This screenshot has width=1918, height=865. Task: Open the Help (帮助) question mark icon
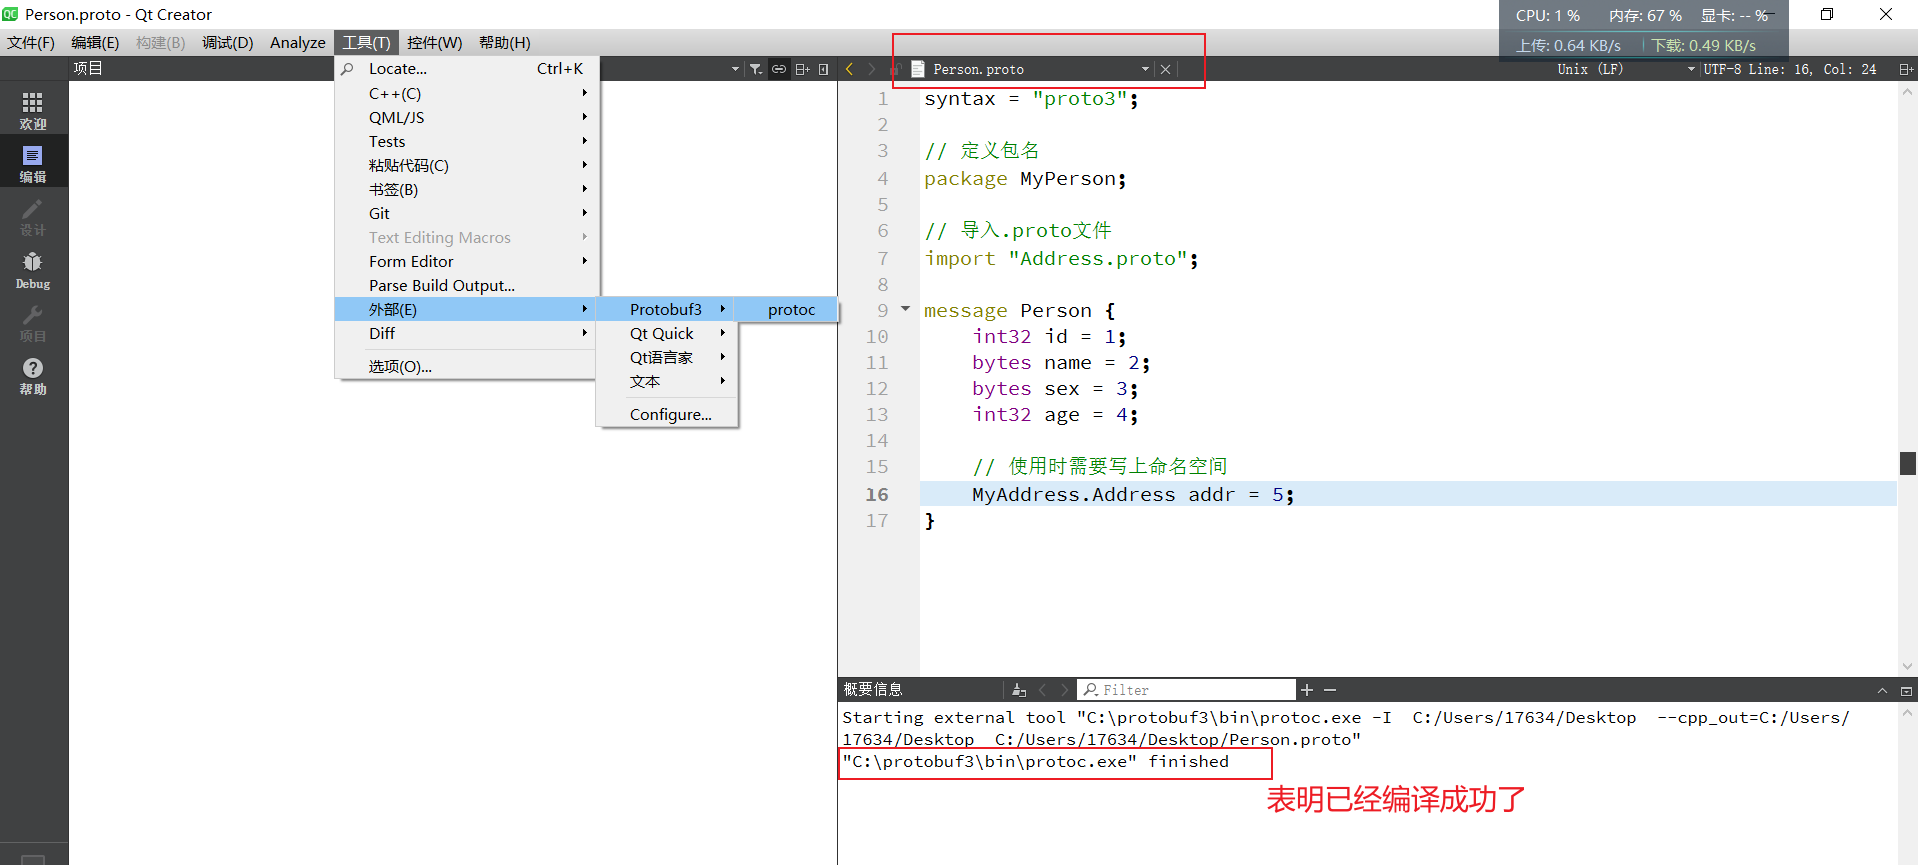(x=33, y=376)
